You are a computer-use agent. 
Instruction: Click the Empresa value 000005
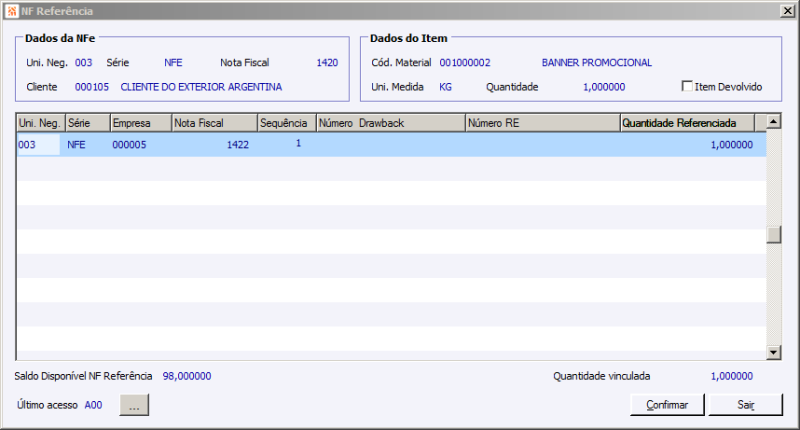click(129, 145)
